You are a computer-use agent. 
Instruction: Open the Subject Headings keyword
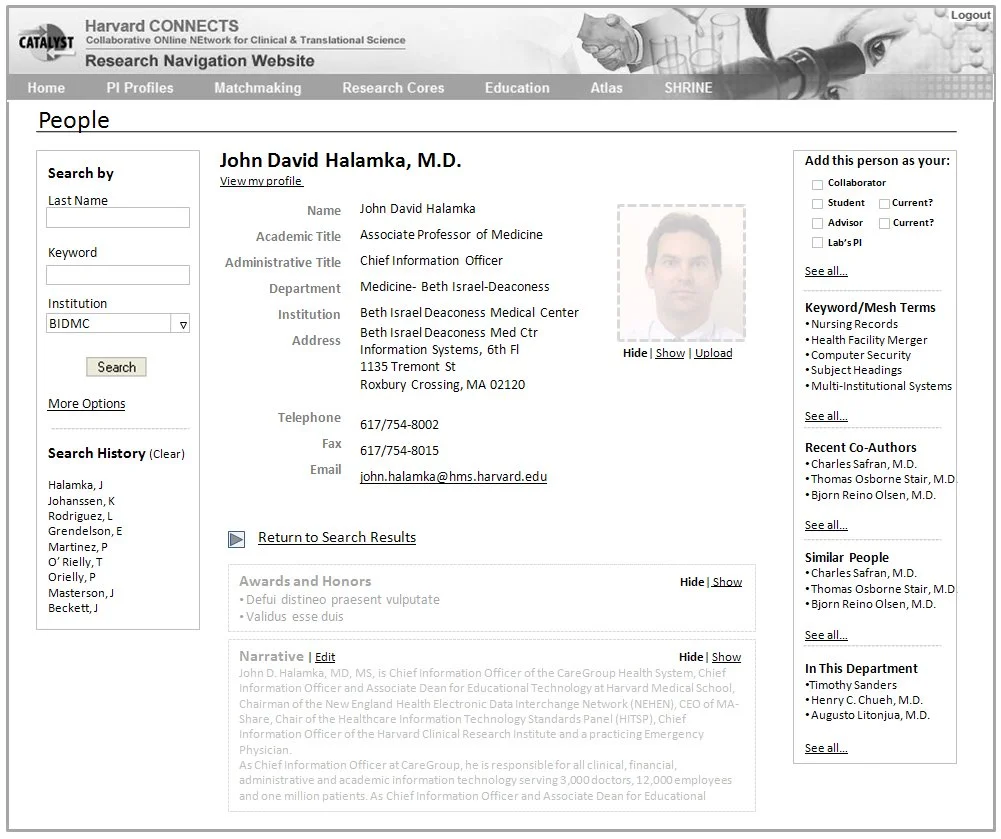pos(856,370)
